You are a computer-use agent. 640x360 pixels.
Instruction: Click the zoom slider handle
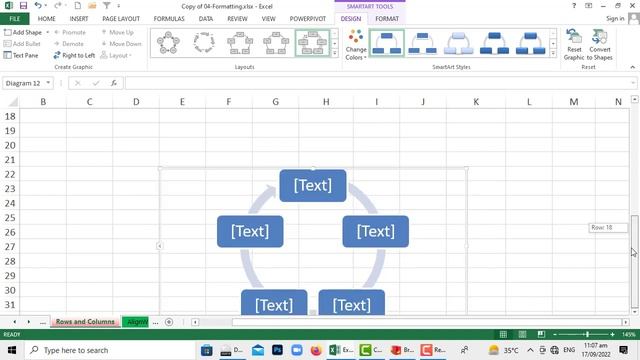coord(587,334)
